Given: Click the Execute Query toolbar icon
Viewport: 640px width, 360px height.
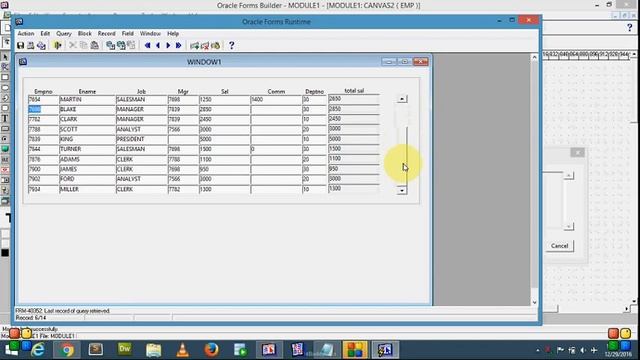Looking at the screenshot, I should click(x=121, y=45).
